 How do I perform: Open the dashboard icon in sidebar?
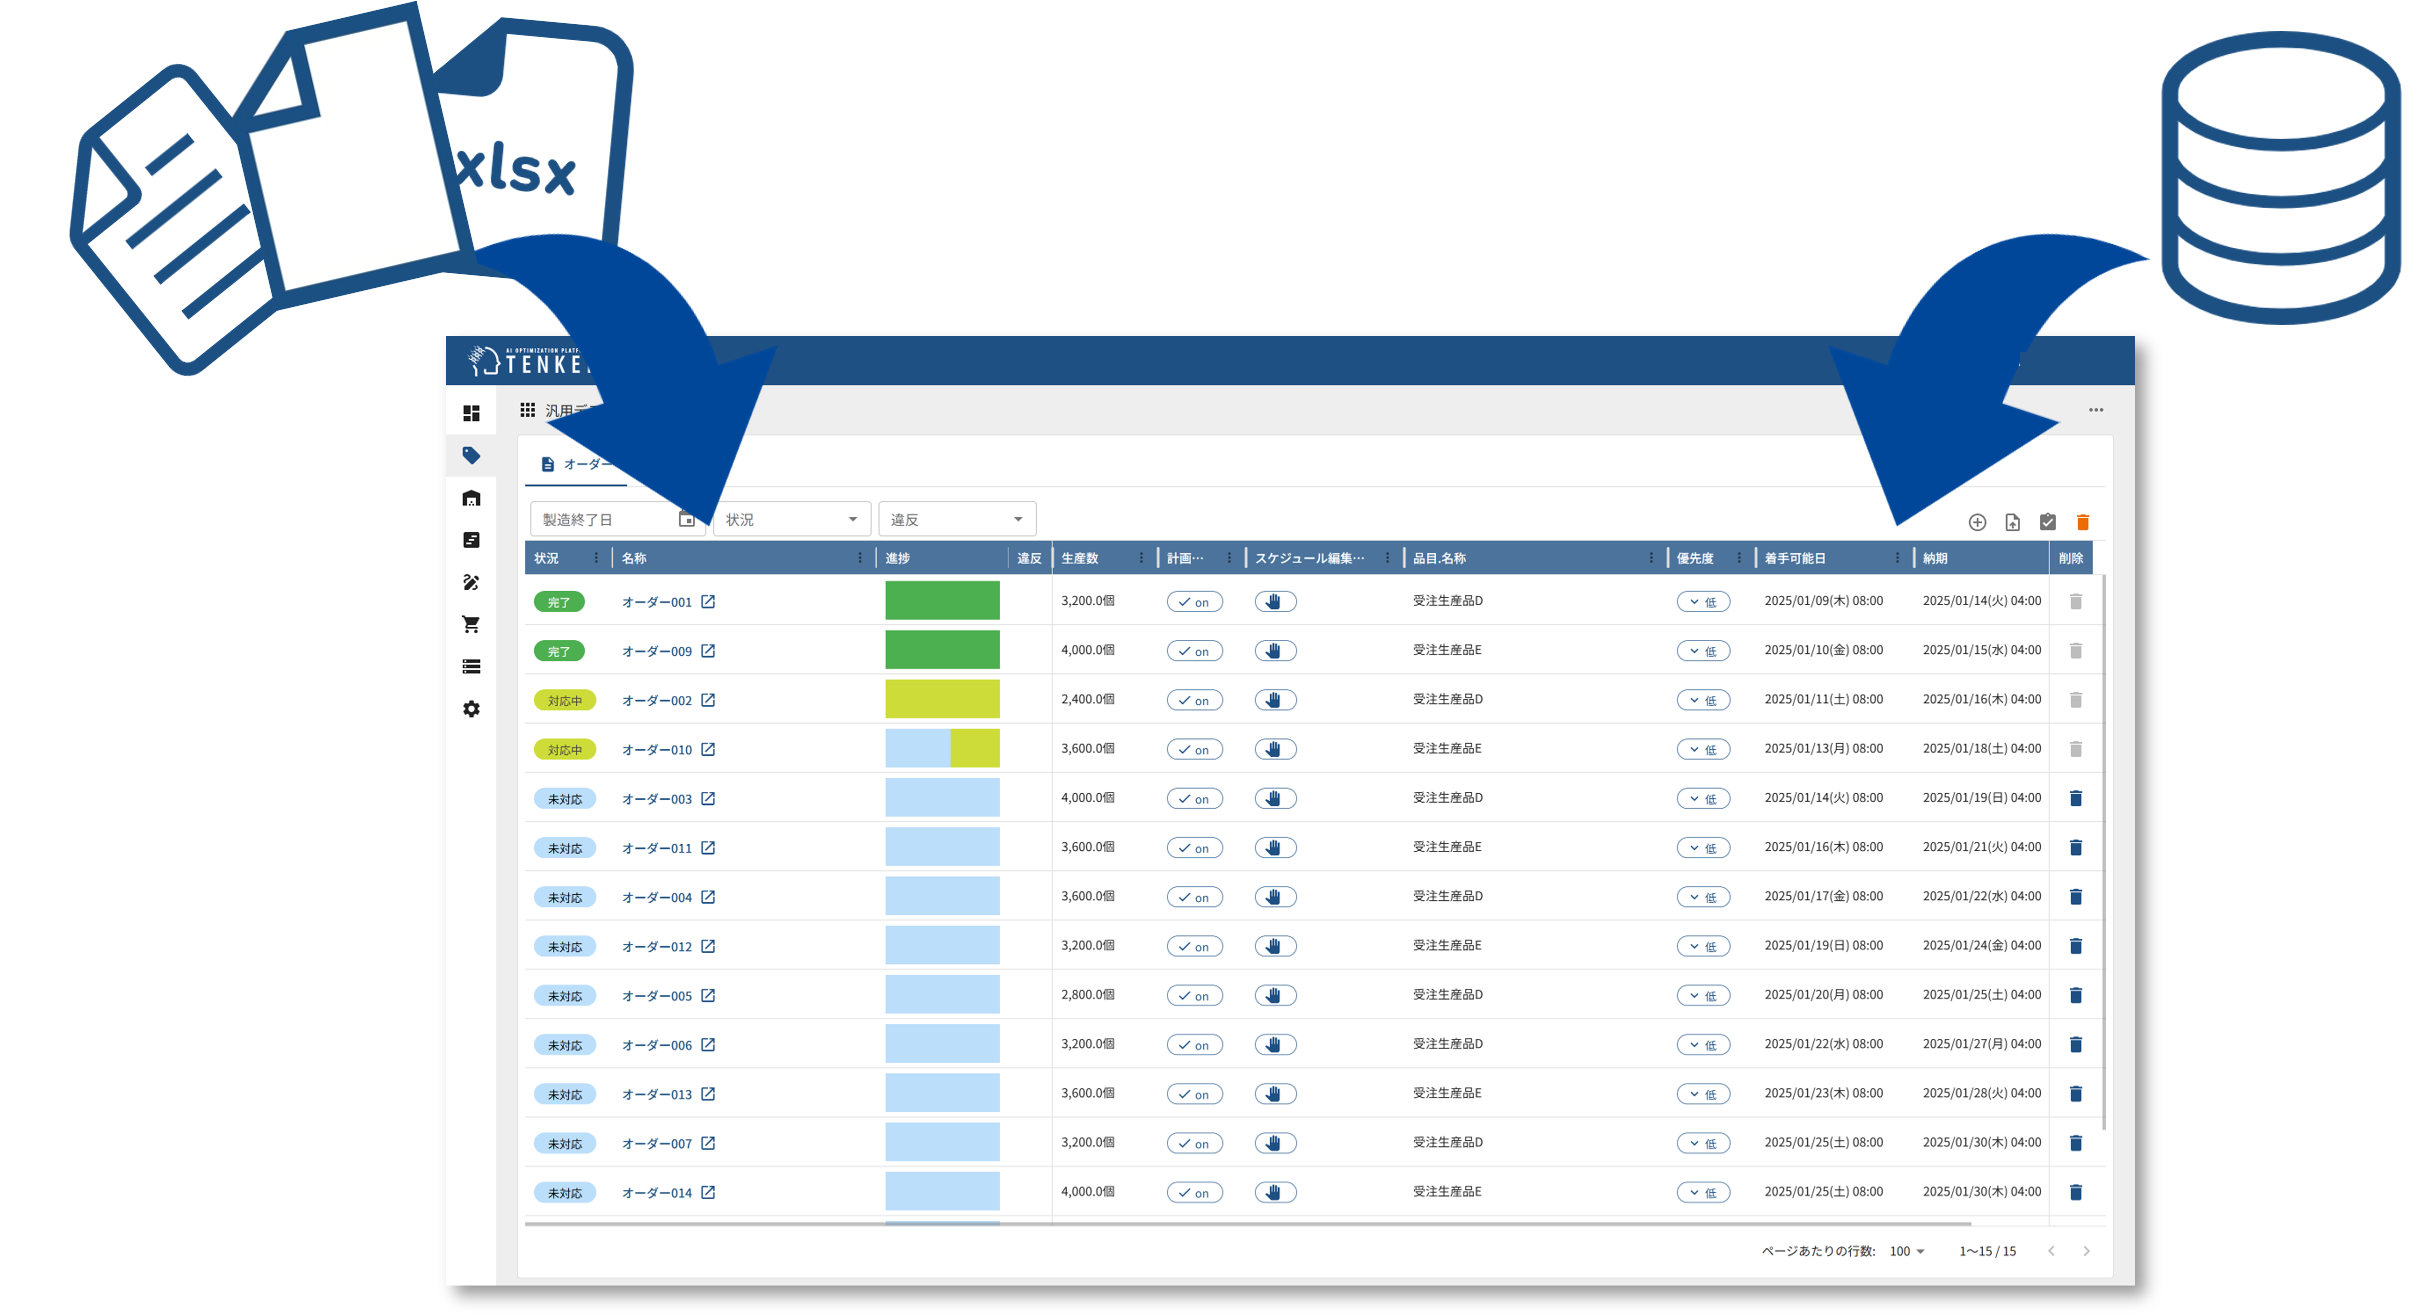471,413
